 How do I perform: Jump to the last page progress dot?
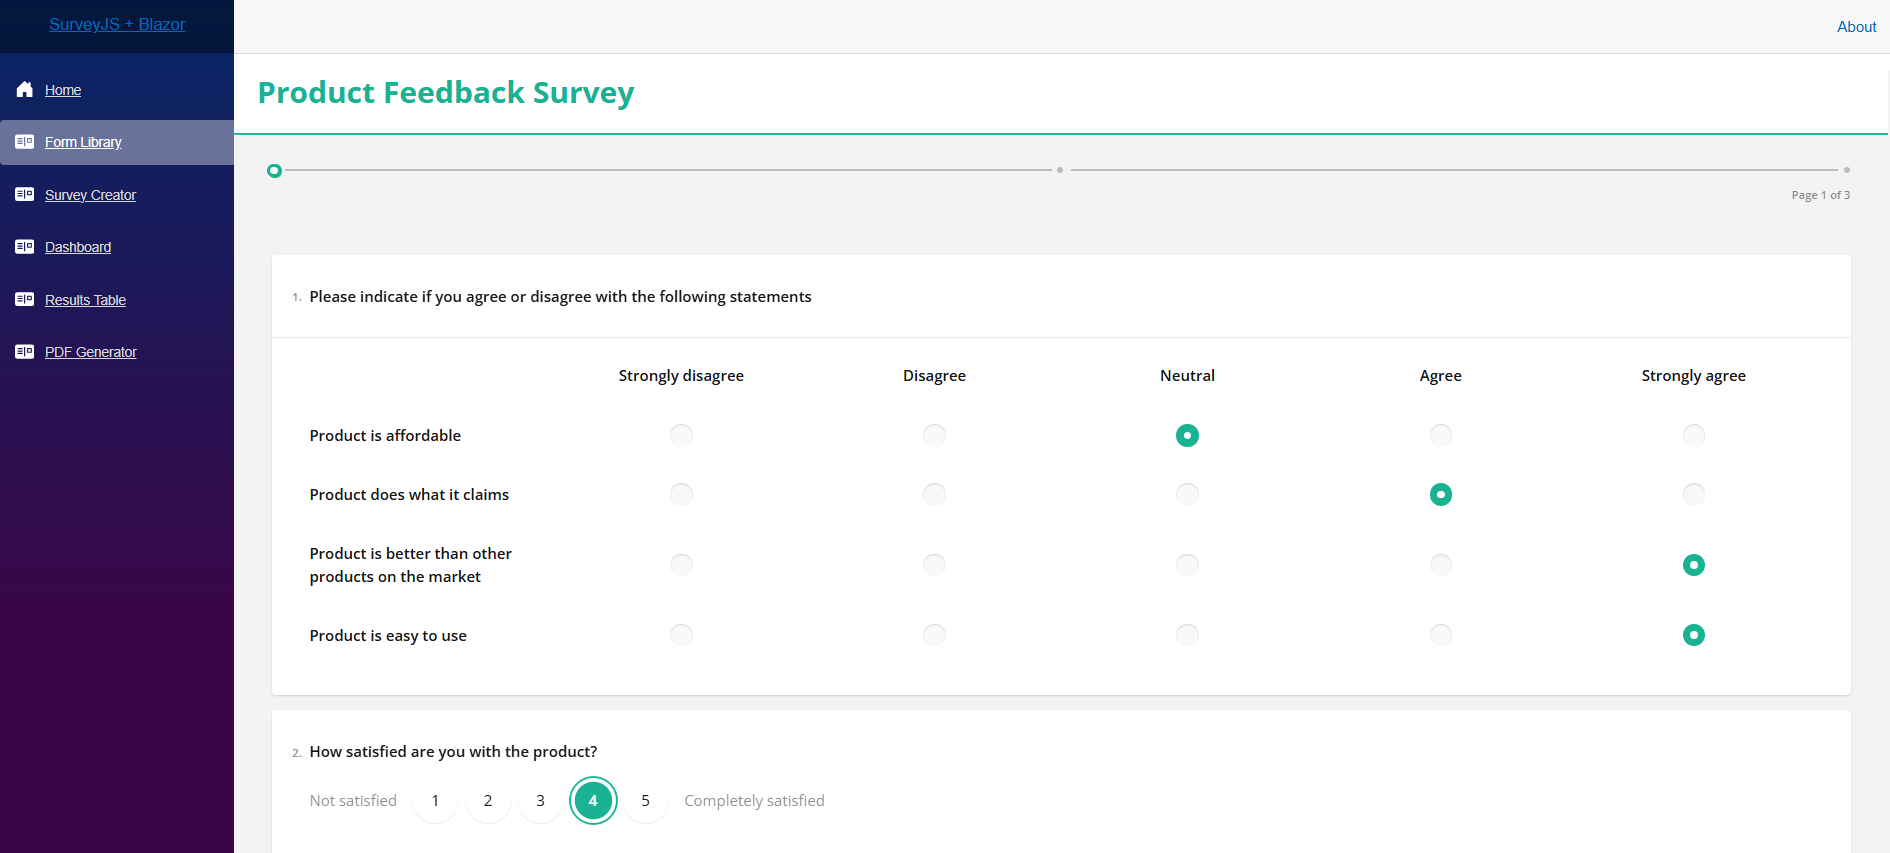pos(1846,170)
